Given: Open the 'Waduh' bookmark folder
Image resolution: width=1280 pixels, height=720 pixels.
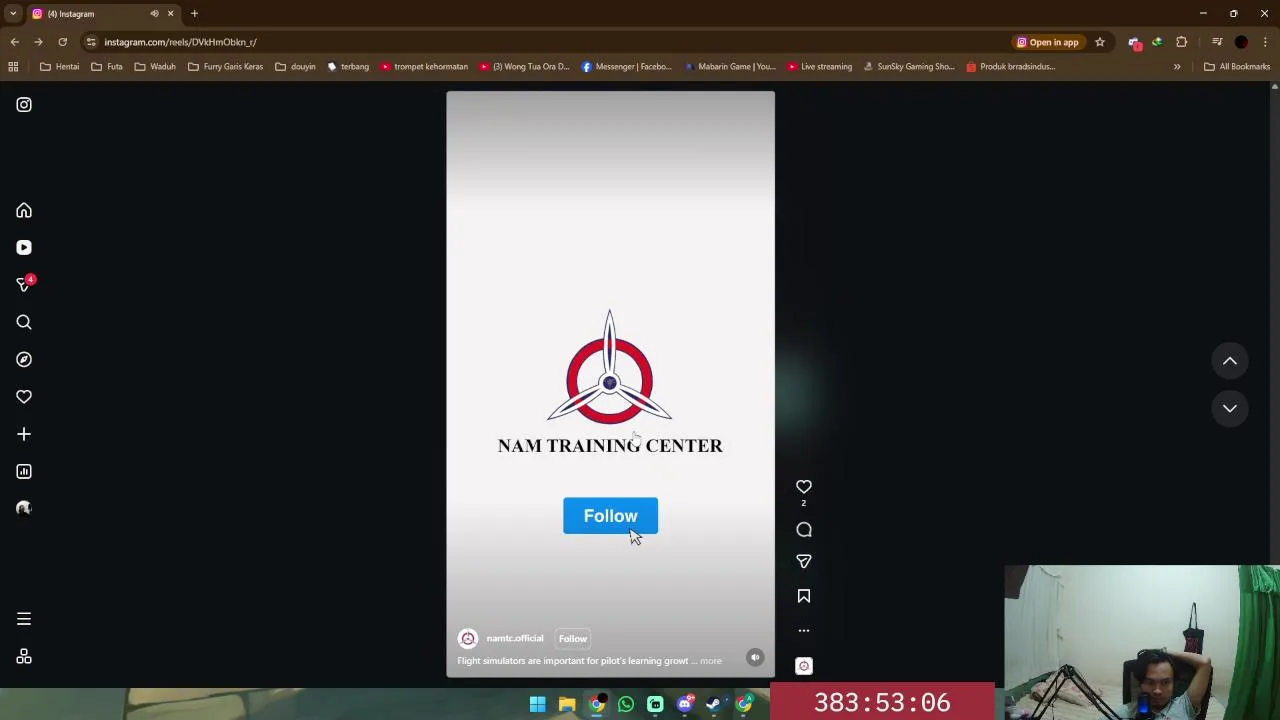Looking at the screenshot, I should [x=155, y=67].
